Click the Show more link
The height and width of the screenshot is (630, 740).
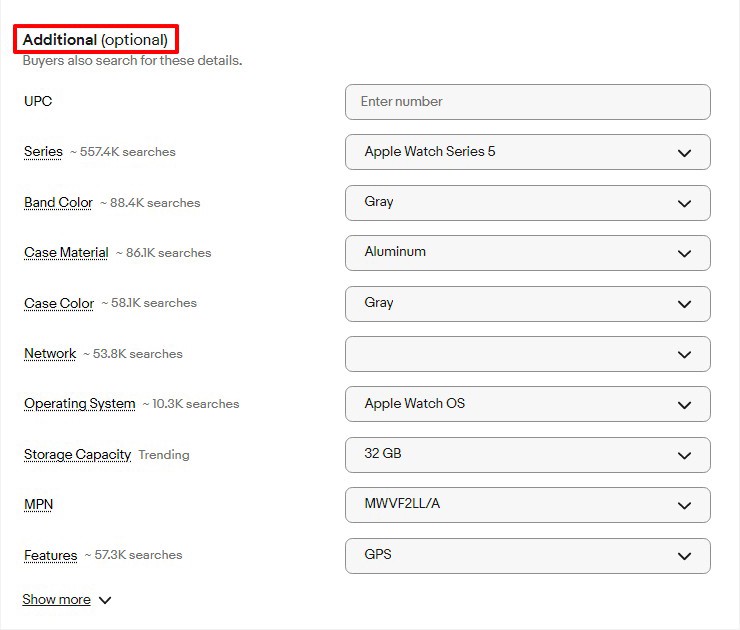point(56,599)
